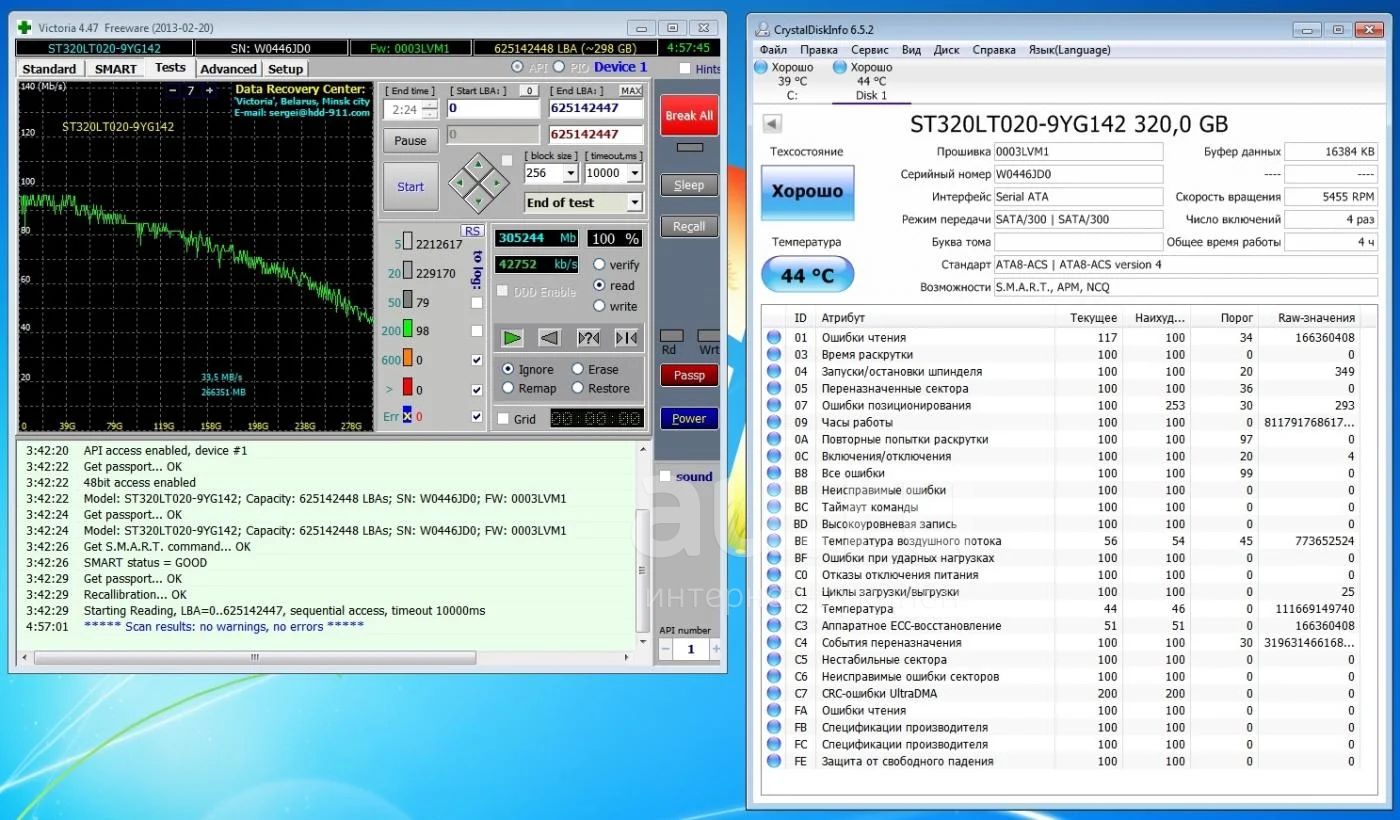The image size is (1400, 820).
Task: Open the timeout dropdown showing 10000
Action: pyautogui.click(x=635, y=173)
